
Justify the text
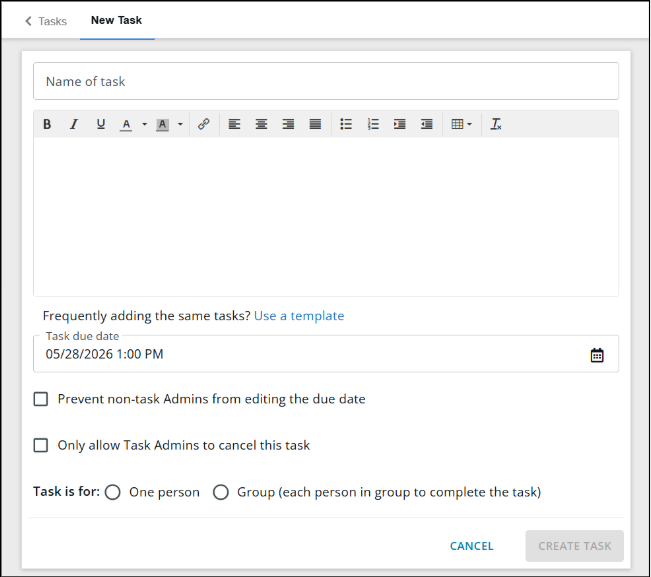(x=315, y=124)
